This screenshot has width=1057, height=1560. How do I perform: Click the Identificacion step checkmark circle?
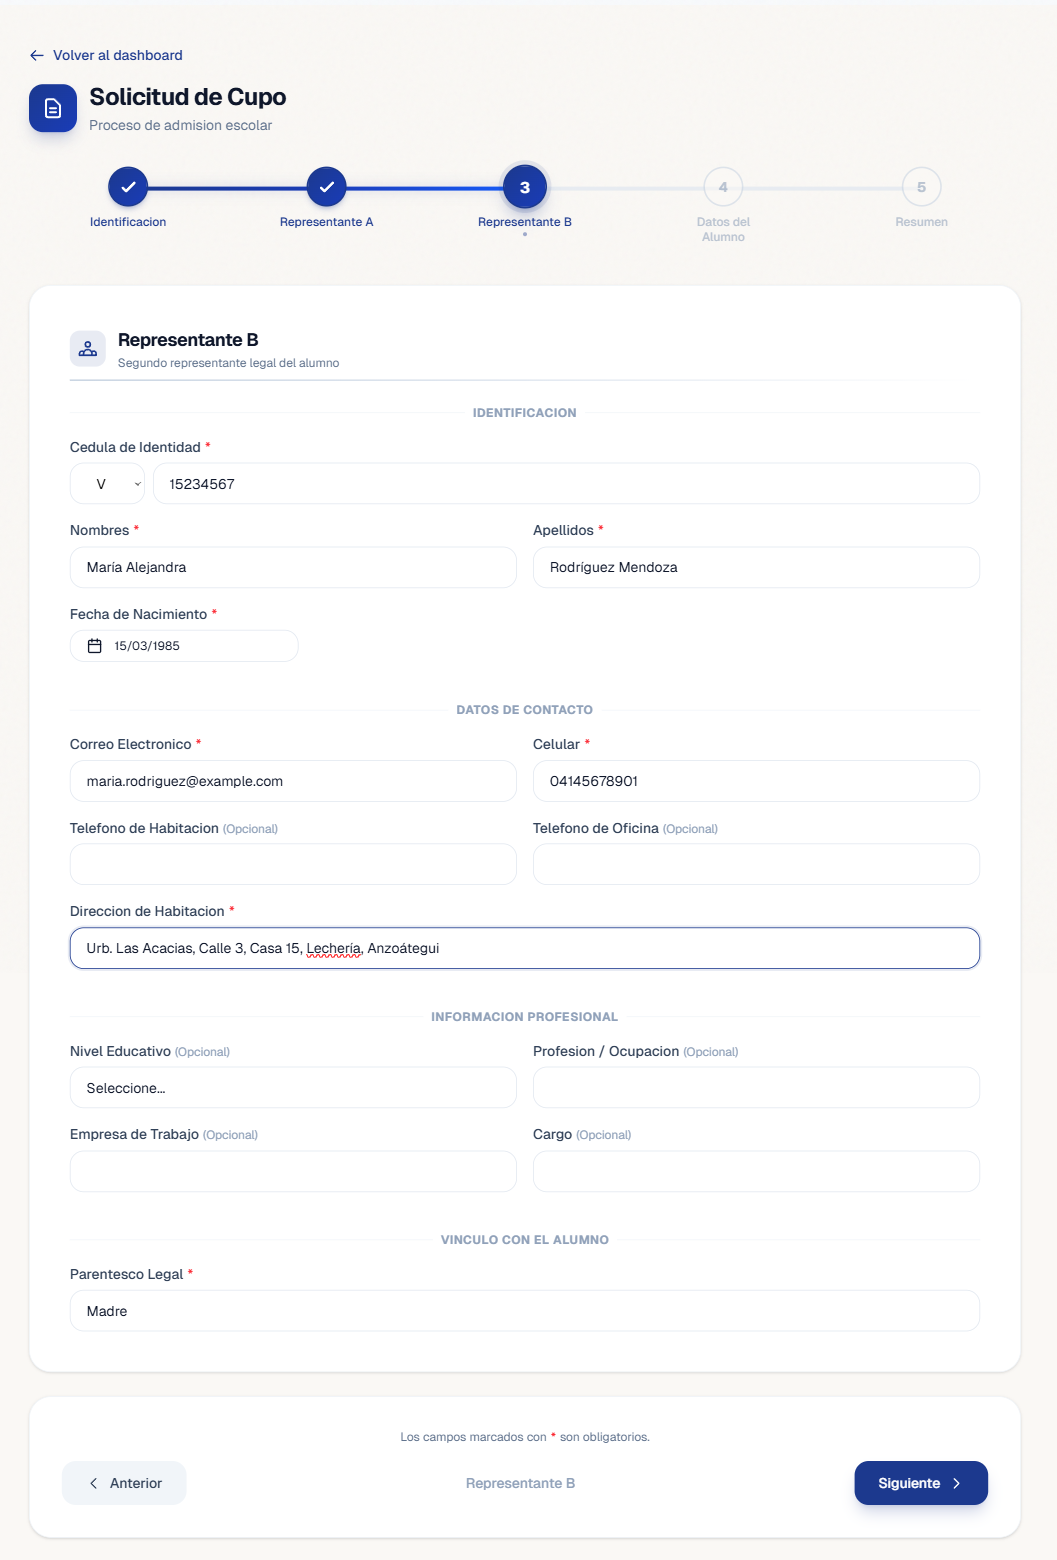(x=128, y=187)
